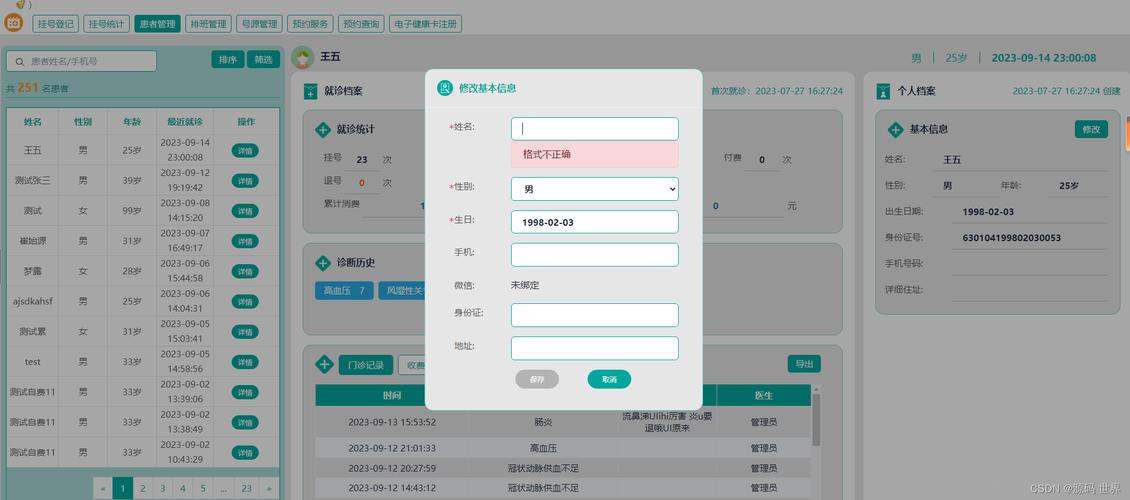Click the 最近就诊 column header
1130x500 pixels.
pyautogui.click(x=185, y=122)
